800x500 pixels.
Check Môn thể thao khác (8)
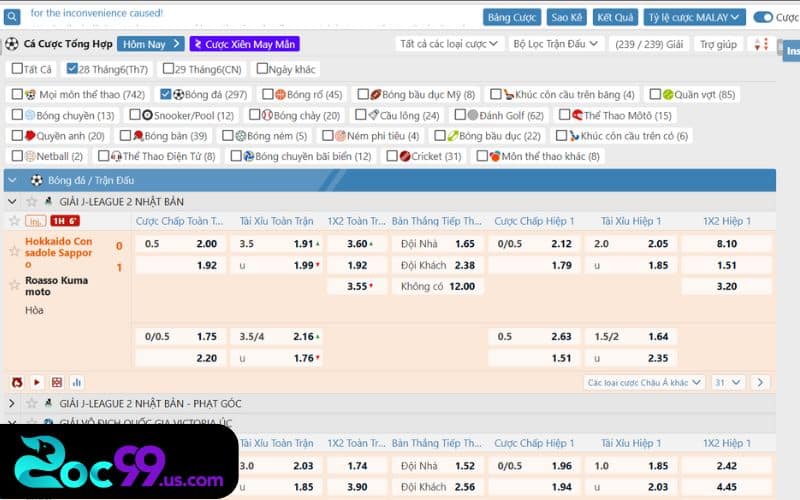pos(482,156)
